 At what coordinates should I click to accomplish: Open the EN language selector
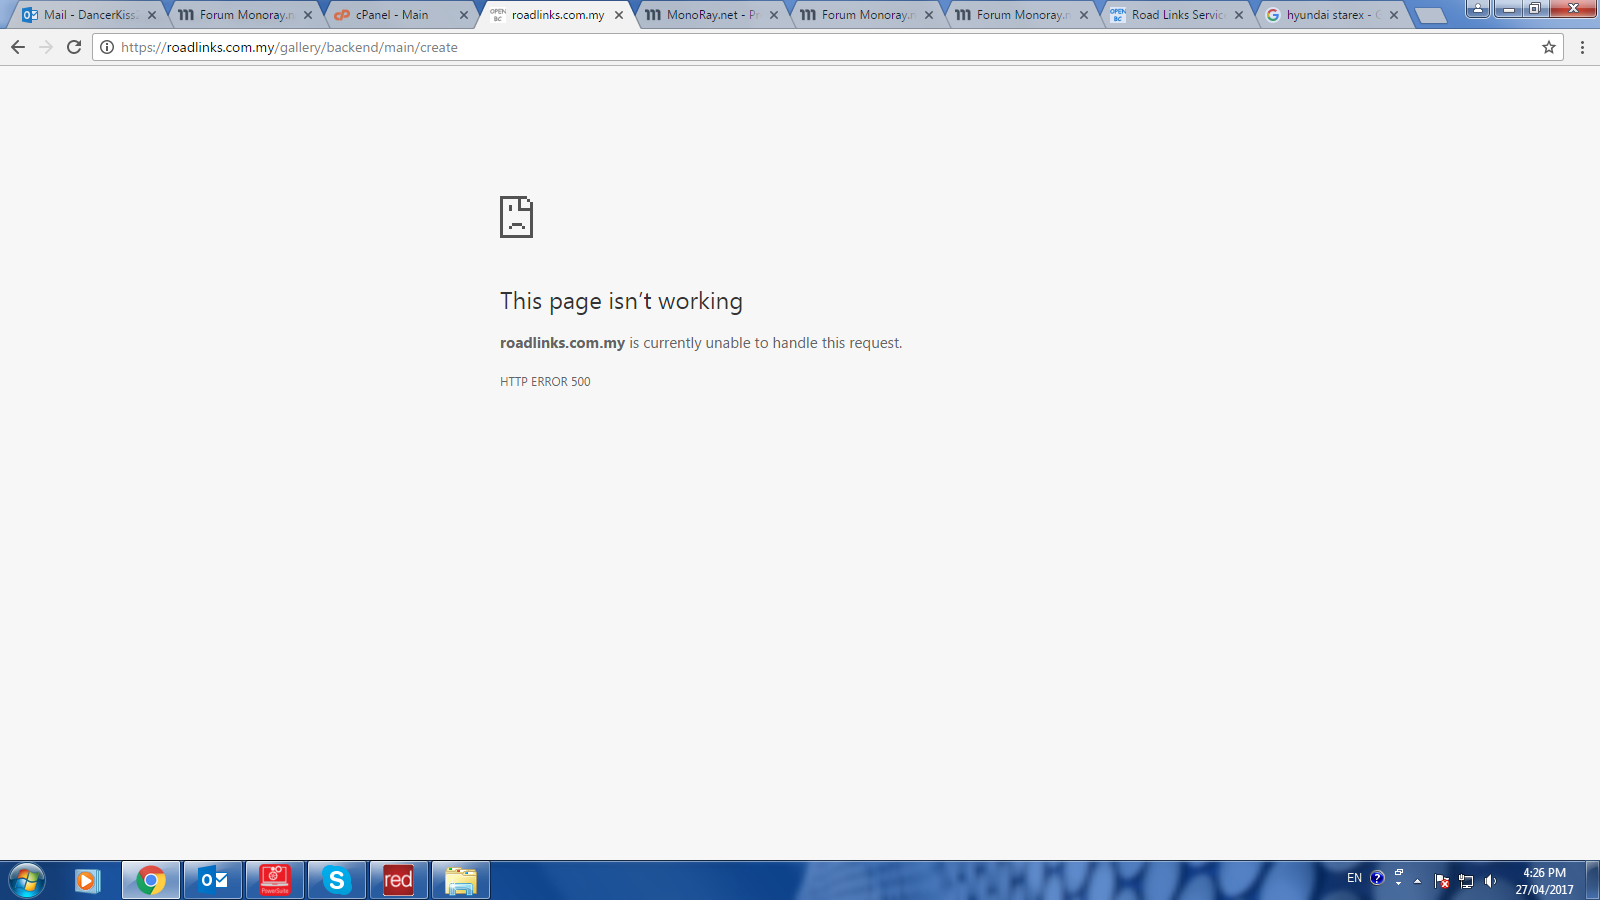(x=1356, y=878)
